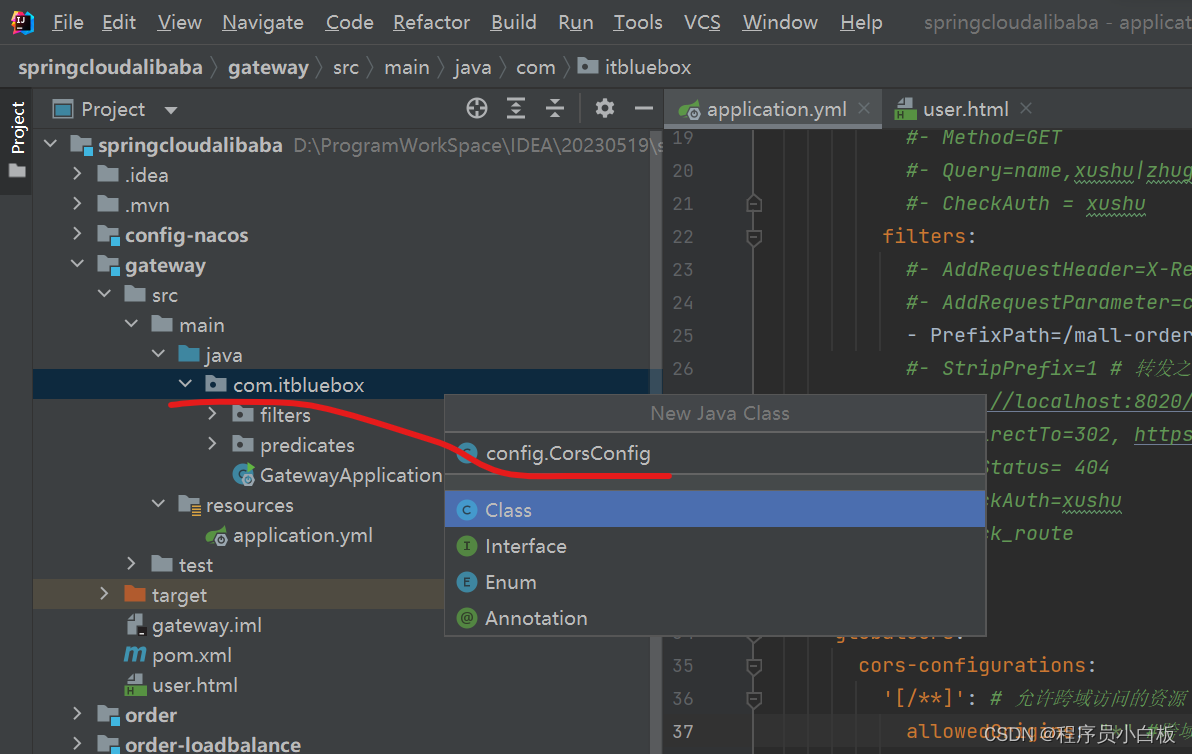
Task: Expand the .idea folder
Action: (x=77, y=173)
